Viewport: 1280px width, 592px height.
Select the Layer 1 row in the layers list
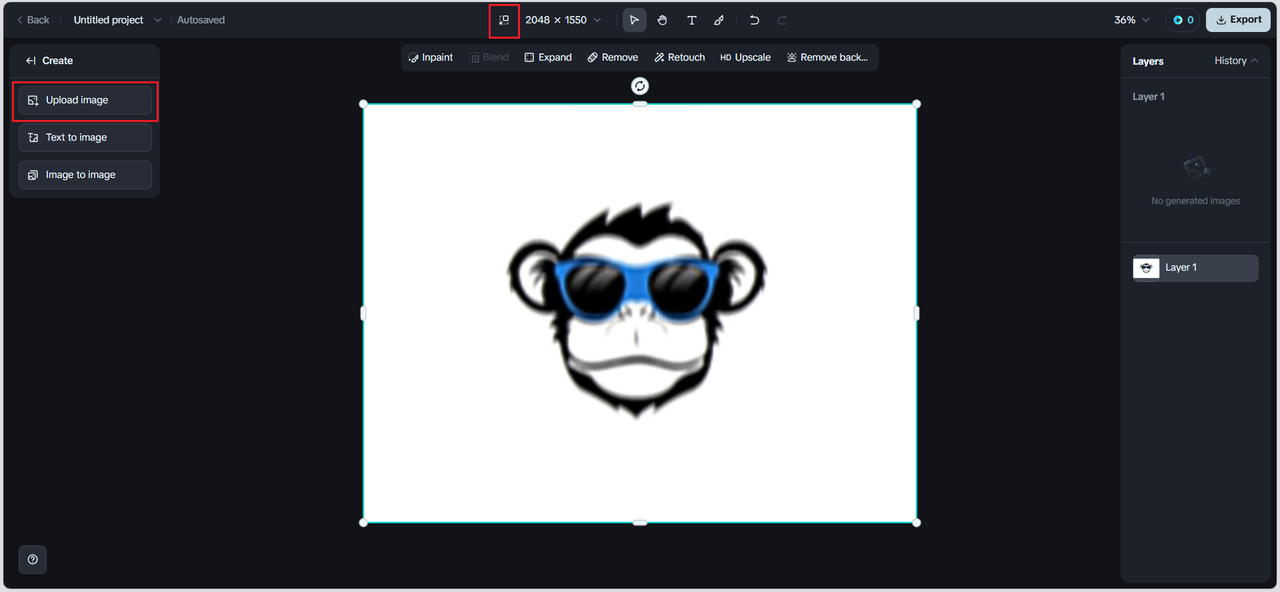point(1195,268)
